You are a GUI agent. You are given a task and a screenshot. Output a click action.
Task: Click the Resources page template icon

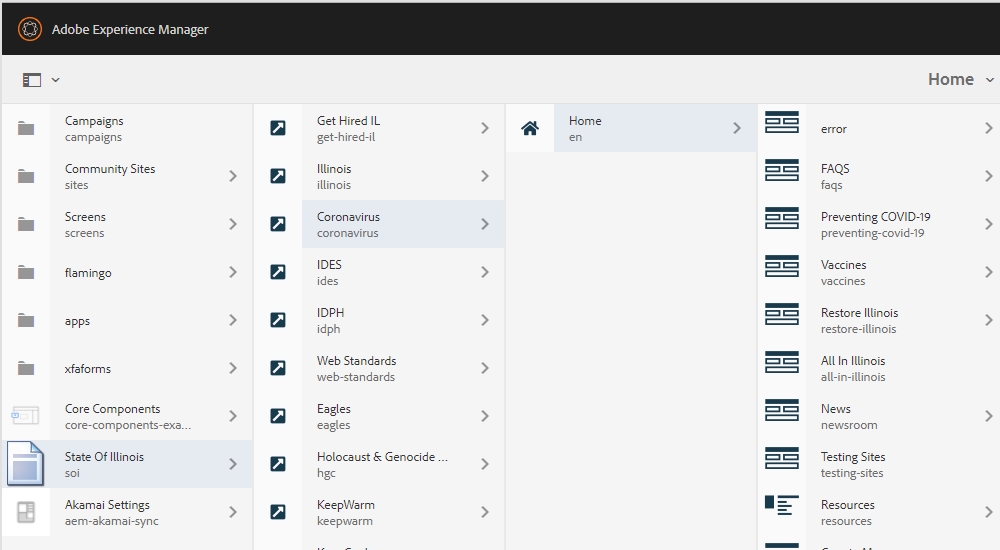coord(781,506)
